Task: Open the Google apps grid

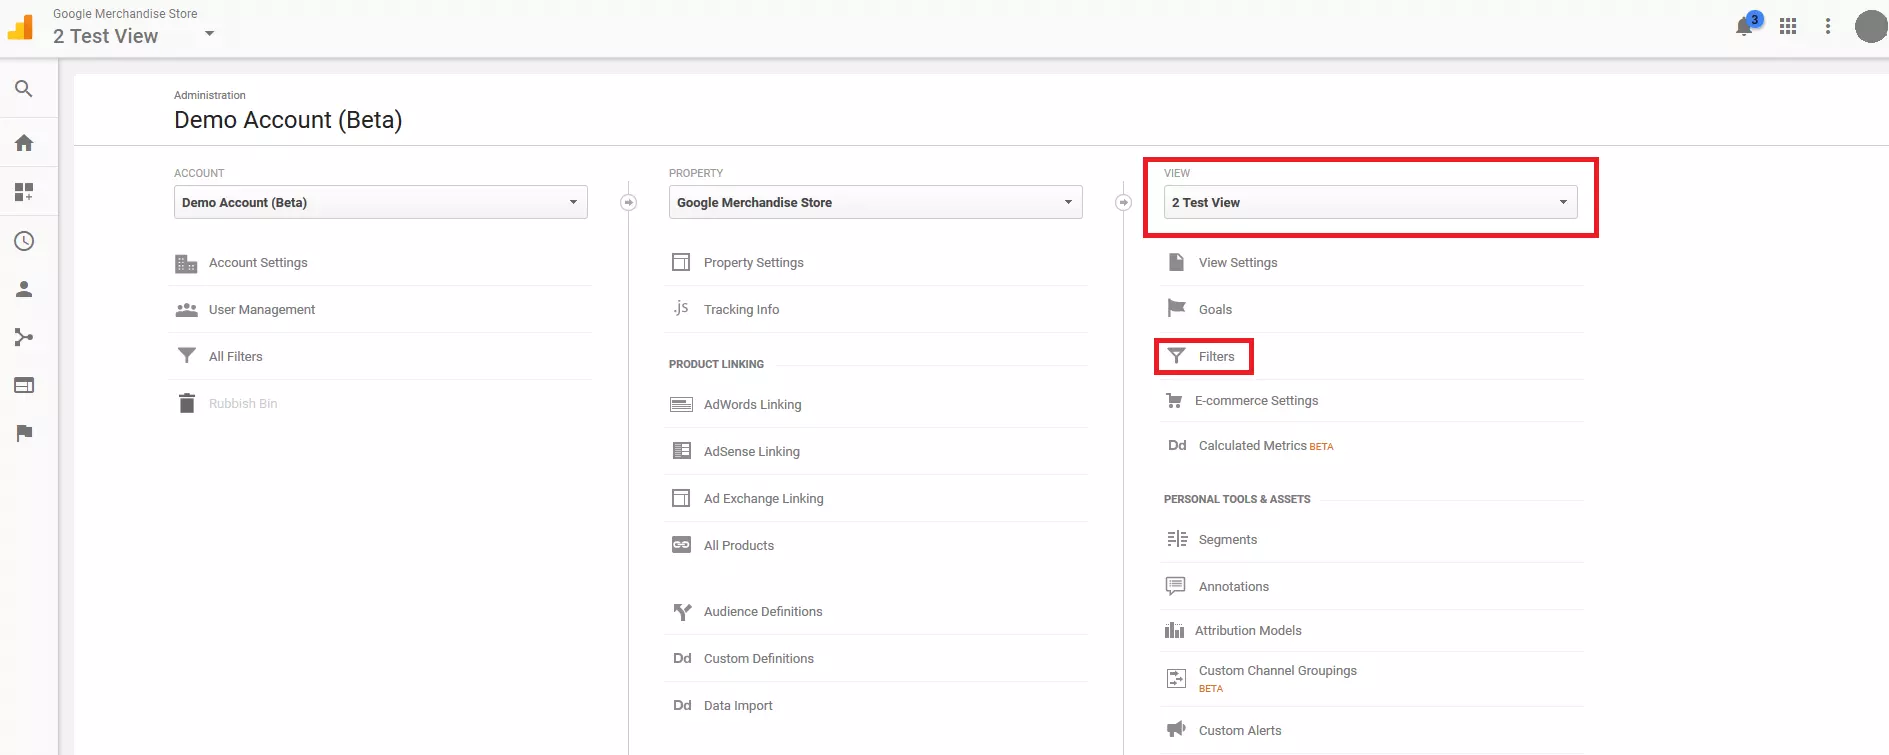Action: [1788, 27]
